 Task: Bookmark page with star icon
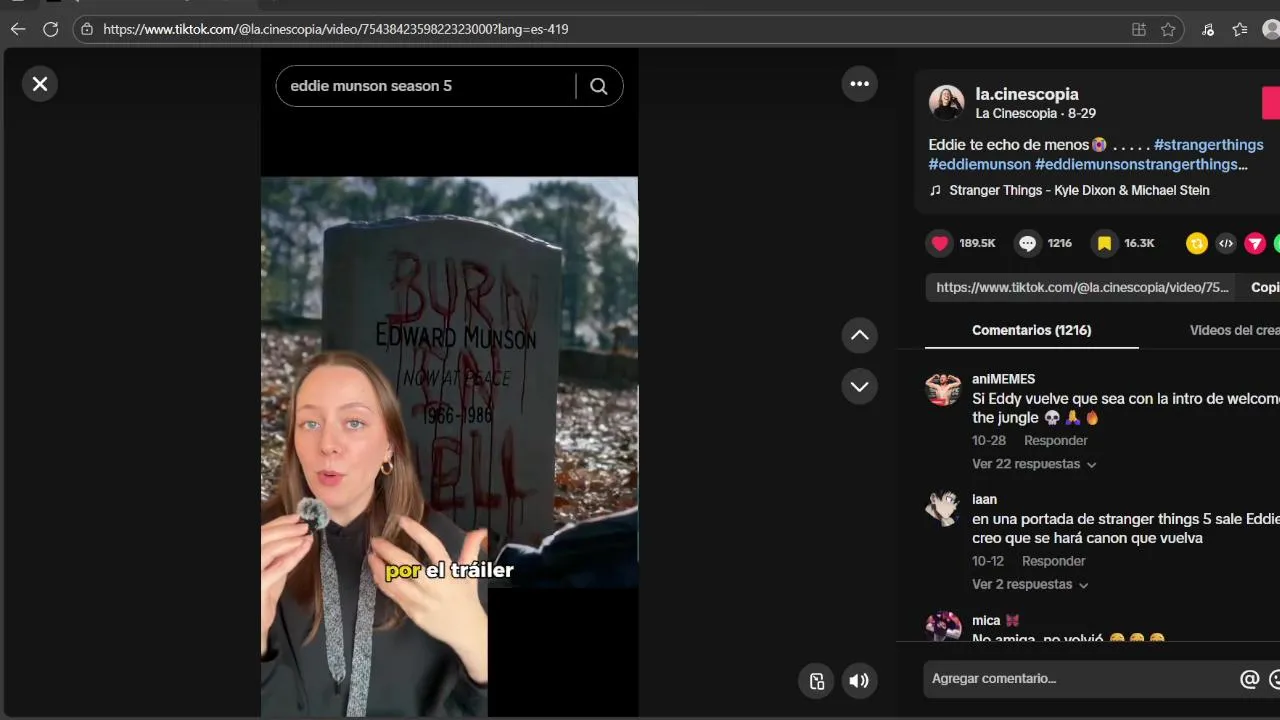1168,29
